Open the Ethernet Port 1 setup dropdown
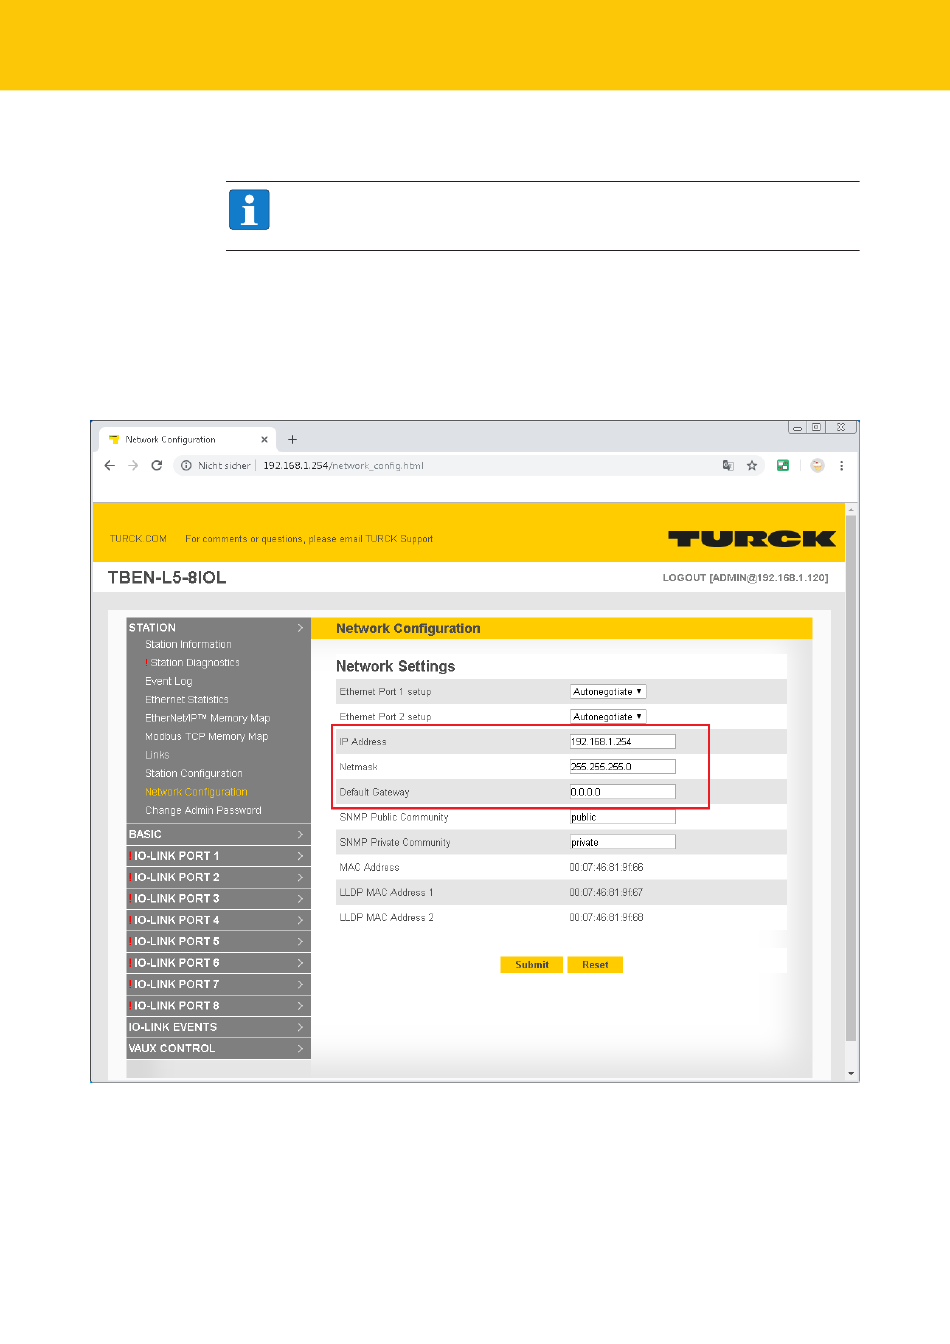This screenshot has height=1344, width=950. coord(608,692)
